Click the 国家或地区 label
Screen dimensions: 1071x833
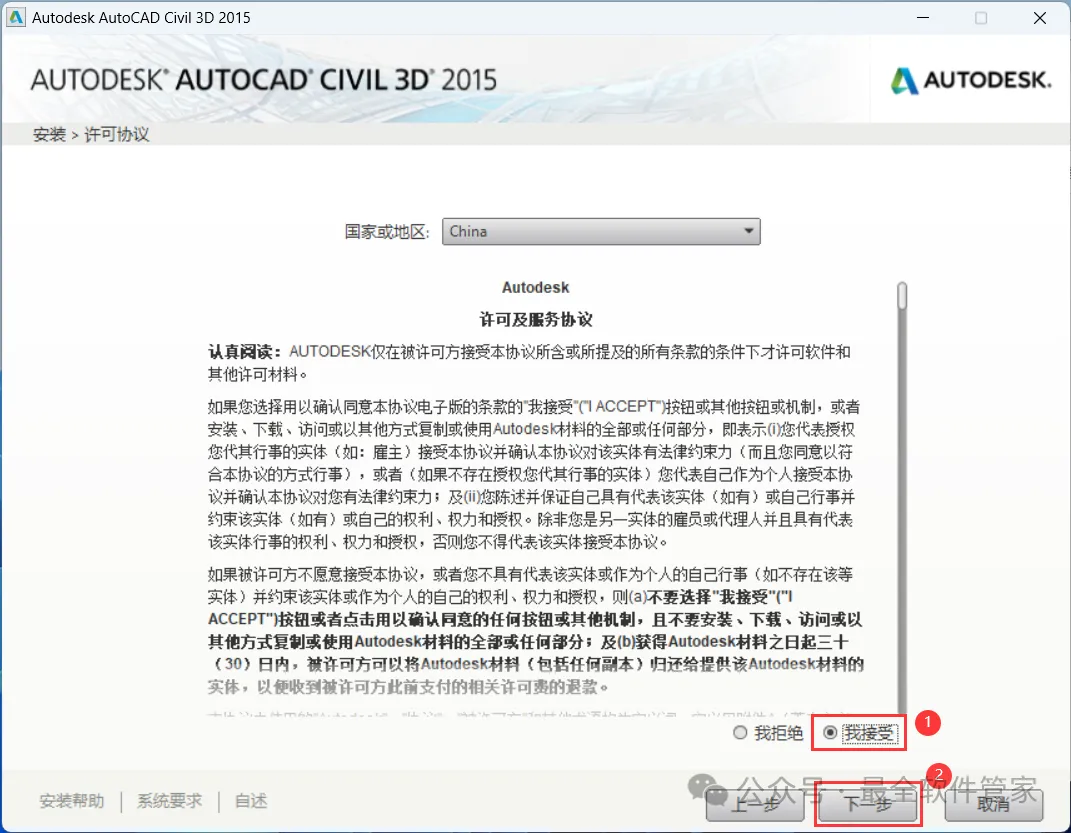tap(387, 231)
